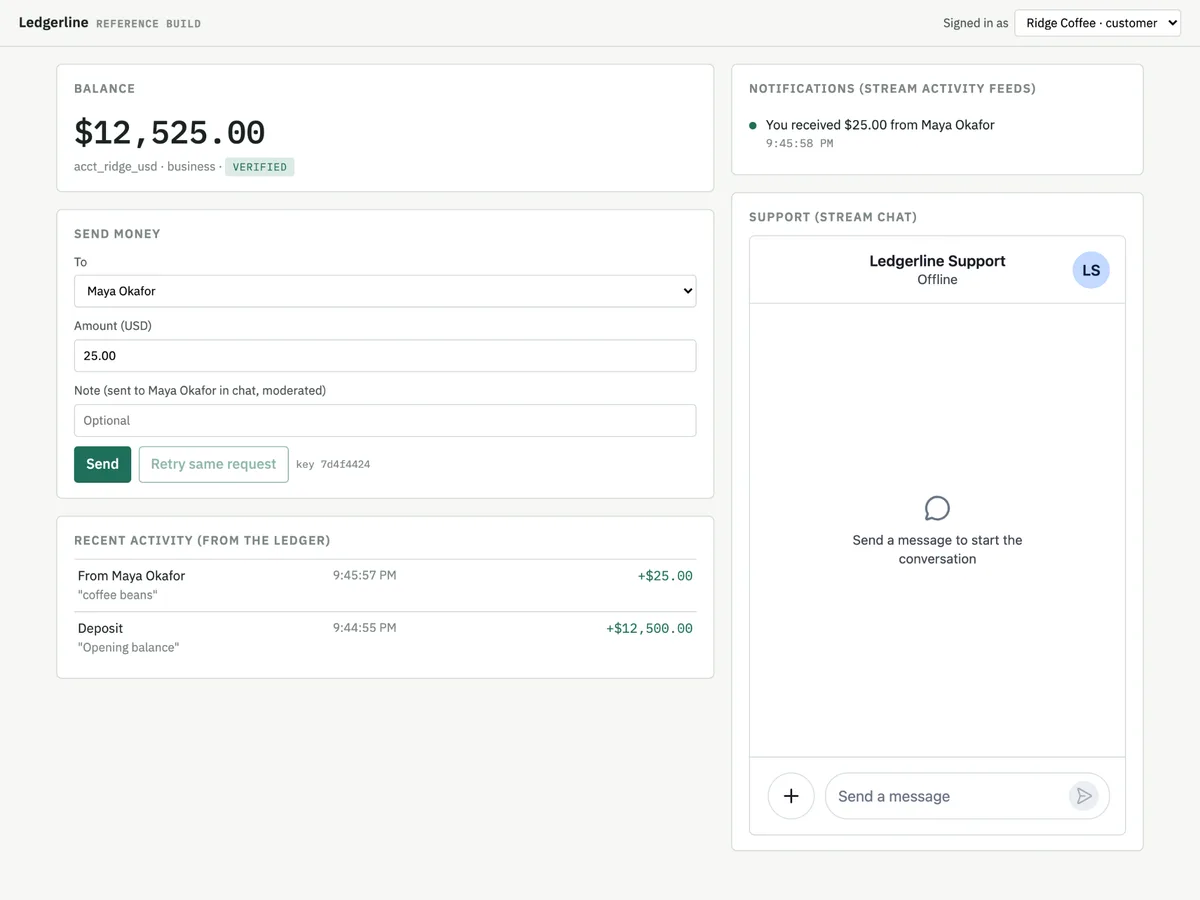Viewport: 1200px width, 900px height.
Task: Click the key 7d4f4424 text
Action: [333, 464]
